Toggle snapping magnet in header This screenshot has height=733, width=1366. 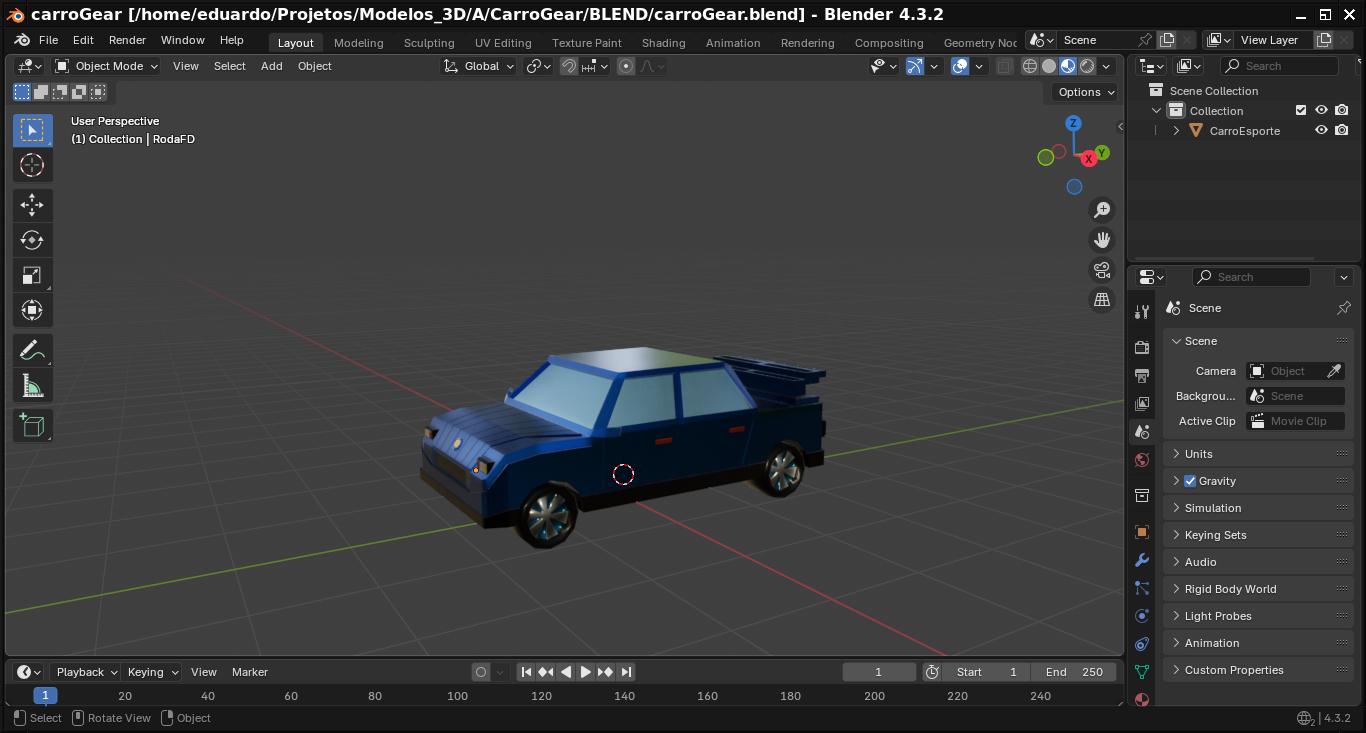568,66
